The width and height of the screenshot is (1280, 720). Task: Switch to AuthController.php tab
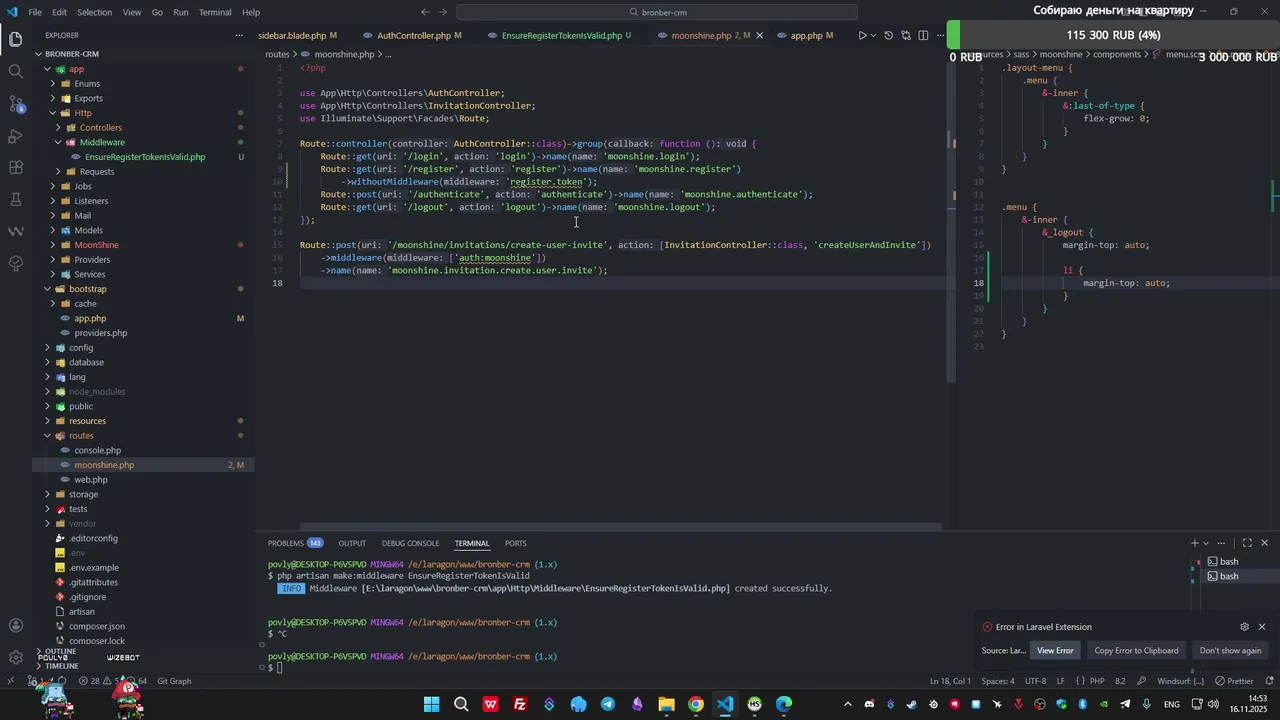[413, 35]
